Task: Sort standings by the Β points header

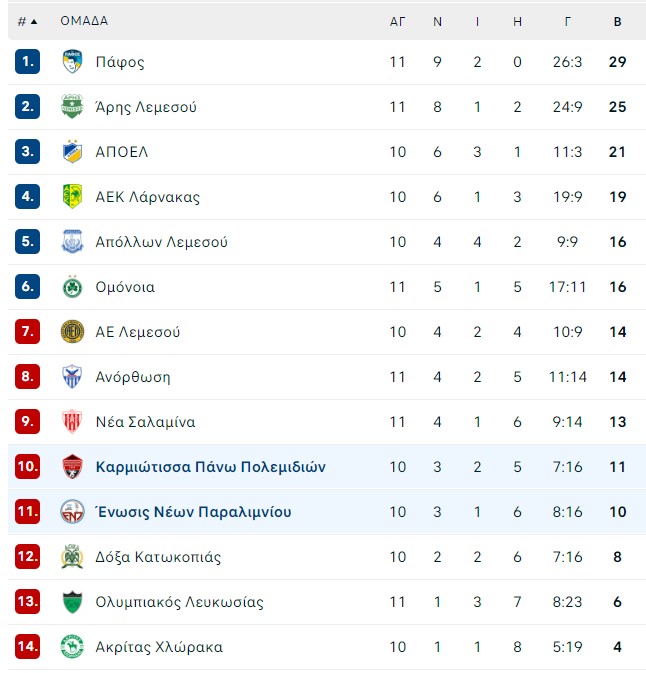Action: click(617, 21)
